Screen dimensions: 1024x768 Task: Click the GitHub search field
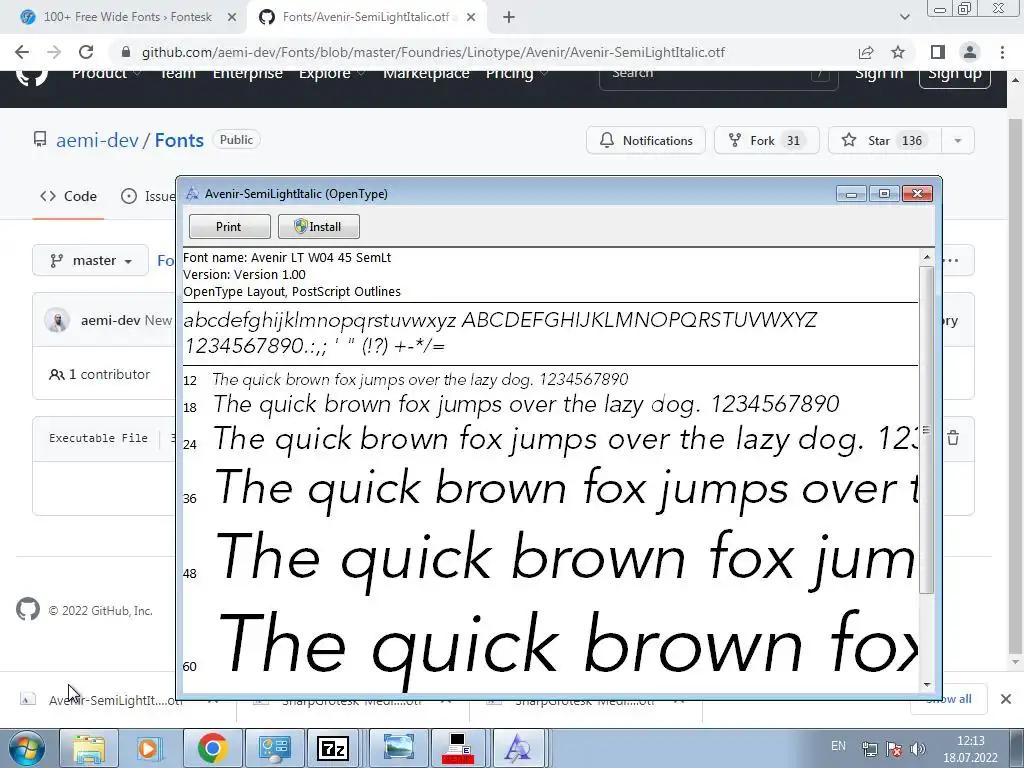[718, 77]
